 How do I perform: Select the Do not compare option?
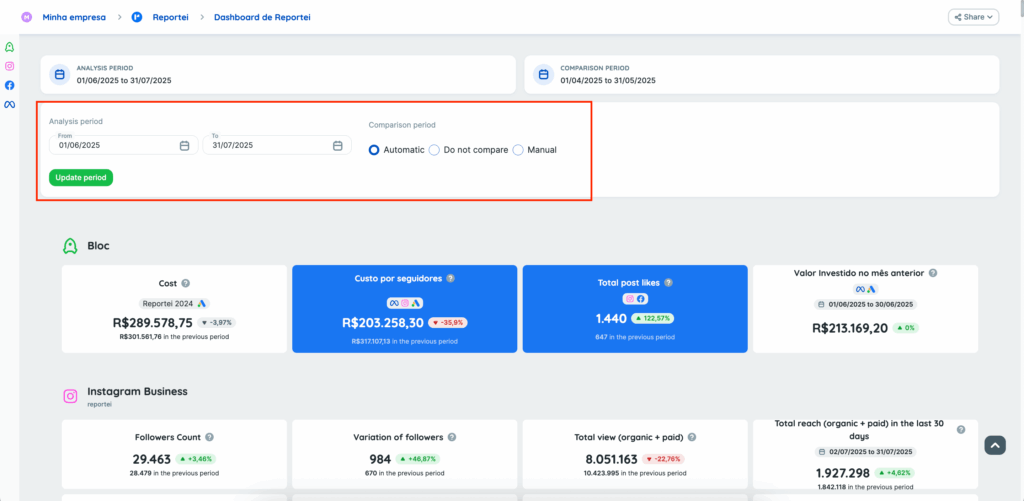[434, 150]
